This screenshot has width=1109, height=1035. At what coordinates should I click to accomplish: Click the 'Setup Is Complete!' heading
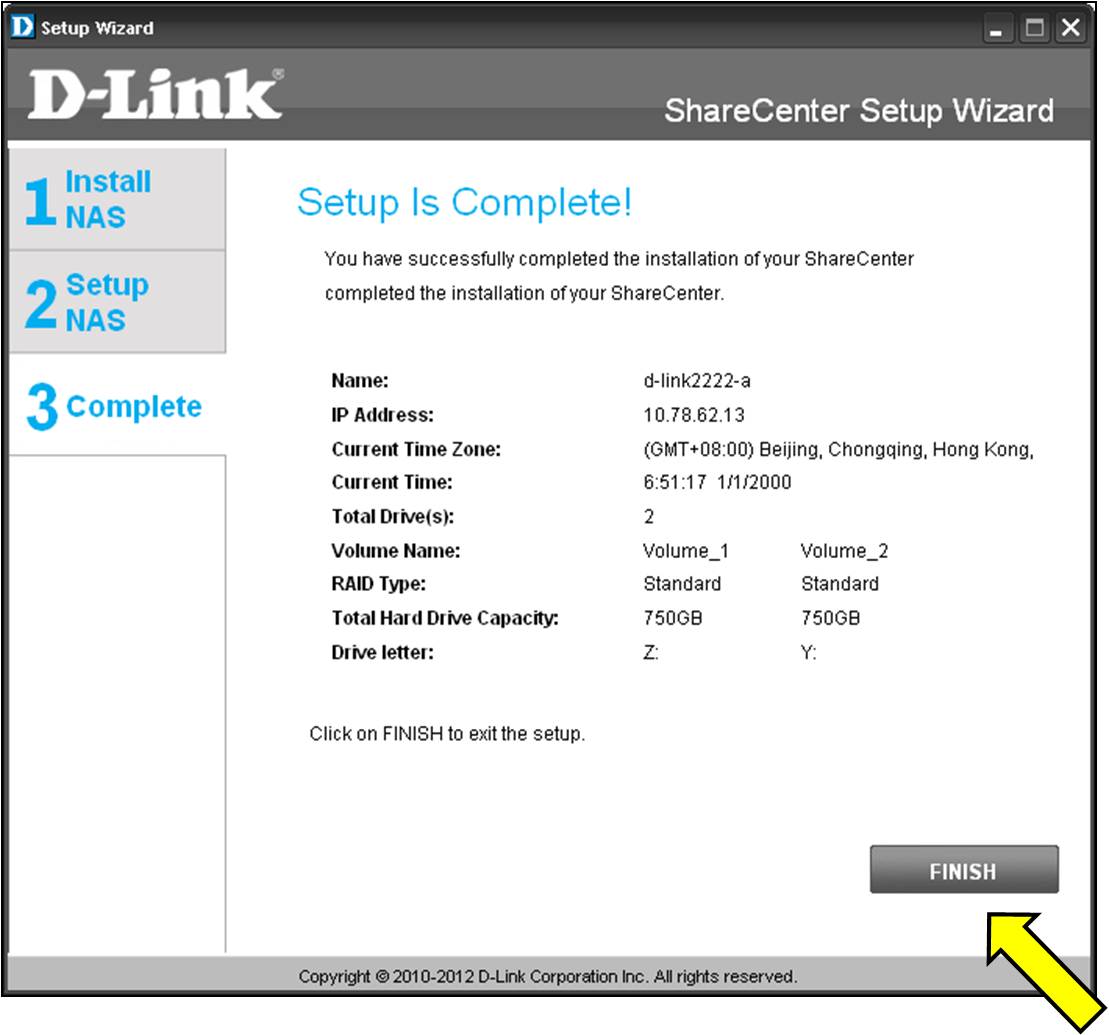(464, 202)
